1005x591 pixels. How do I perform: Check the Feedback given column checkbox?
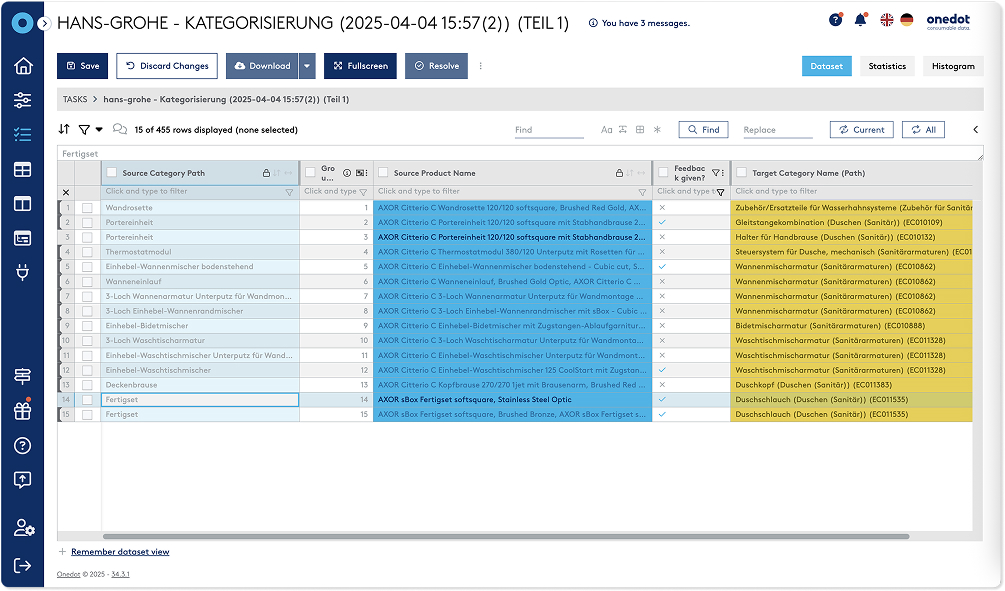pyautogui.click(x=663, y=172)
